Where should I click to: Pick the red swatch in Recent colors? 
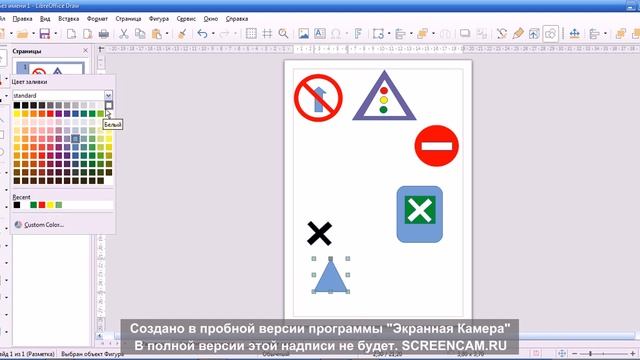tap(42, 205)
